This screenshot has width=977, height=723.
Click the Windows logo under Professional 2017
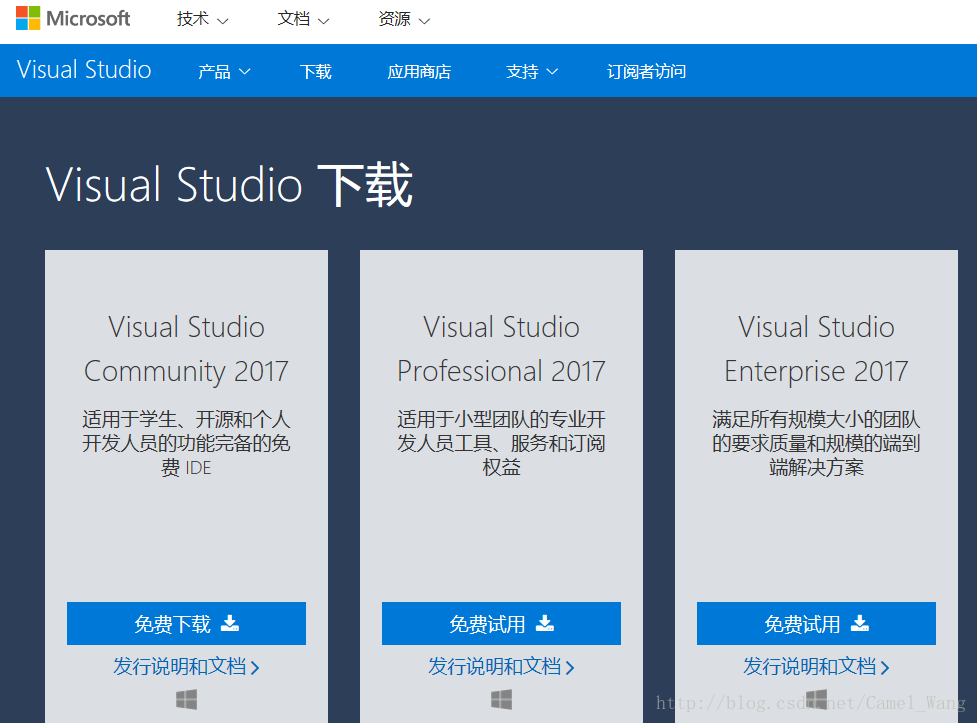502,699
